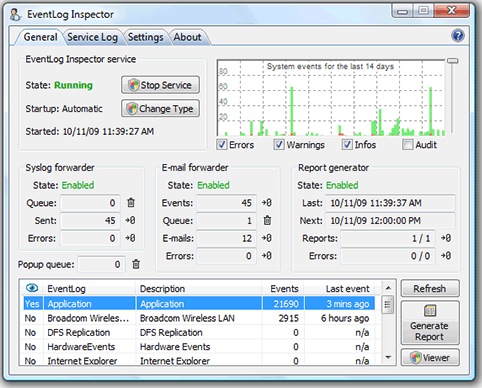
Task: Select the DFS Replication row
Action: click(x=199, y=332)
